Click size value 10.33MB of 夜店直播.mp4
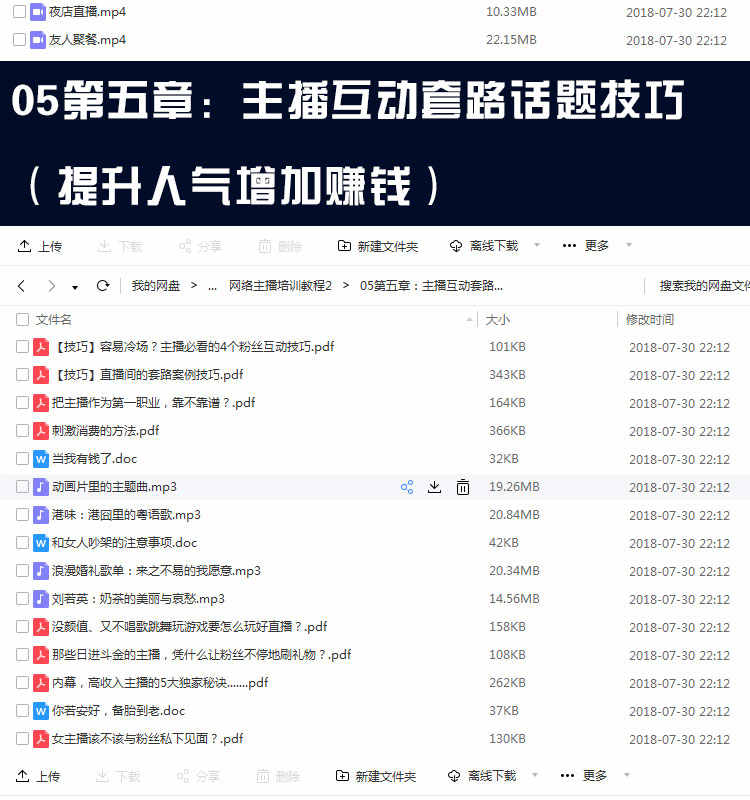Screen dimensions: 750x800 tap(511, 12)
